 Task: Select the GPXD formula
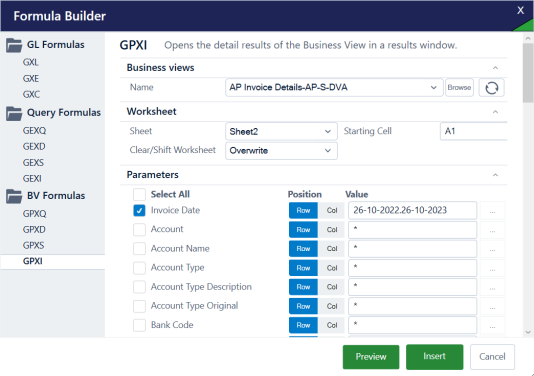point(34,230)
